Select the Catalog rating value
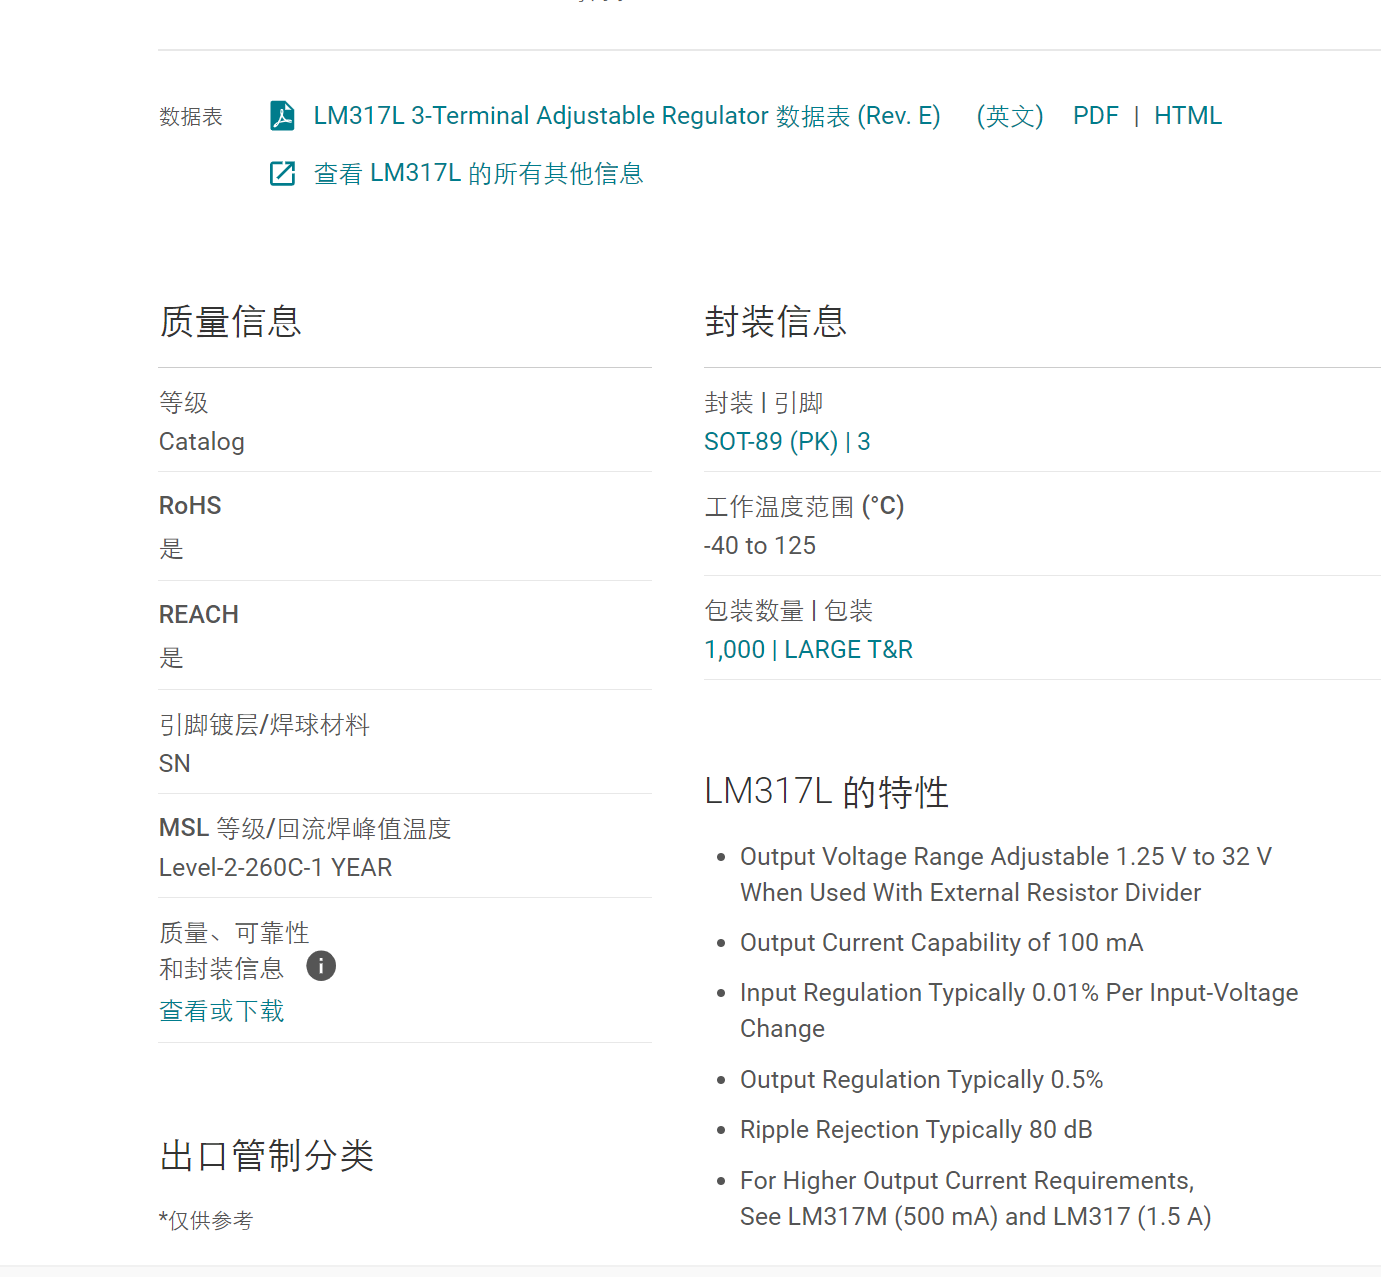This screenshot has height=1277, width=1381. point(202,442)
